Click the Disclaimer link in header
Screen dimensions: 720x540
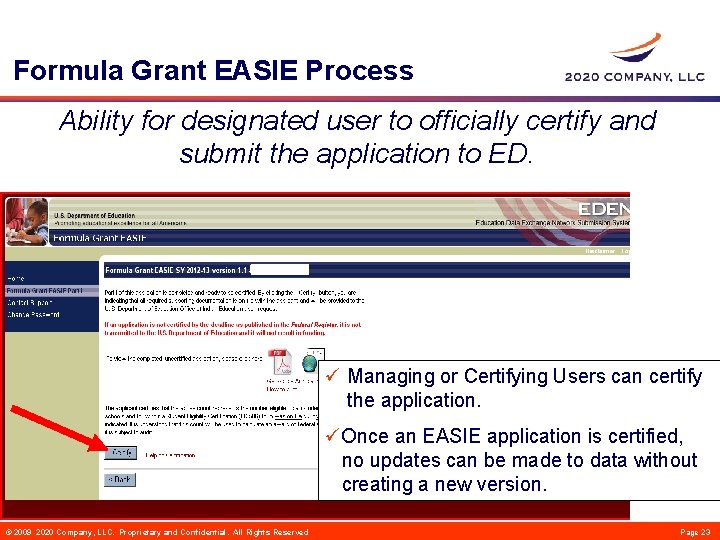click(600, 251)
